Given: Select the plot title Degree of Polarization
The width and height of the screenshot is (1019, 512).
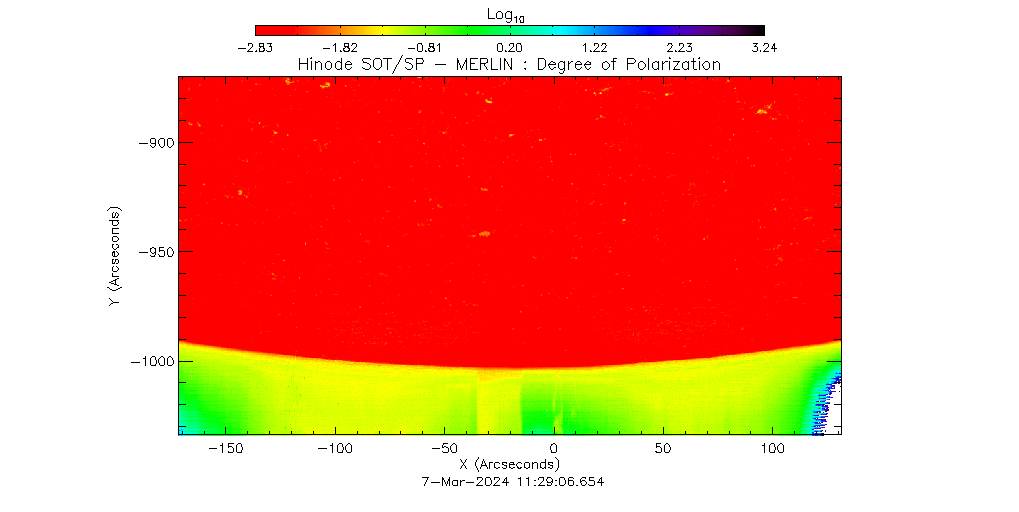Looking at the screenshot, I should [x=509, y=64].
